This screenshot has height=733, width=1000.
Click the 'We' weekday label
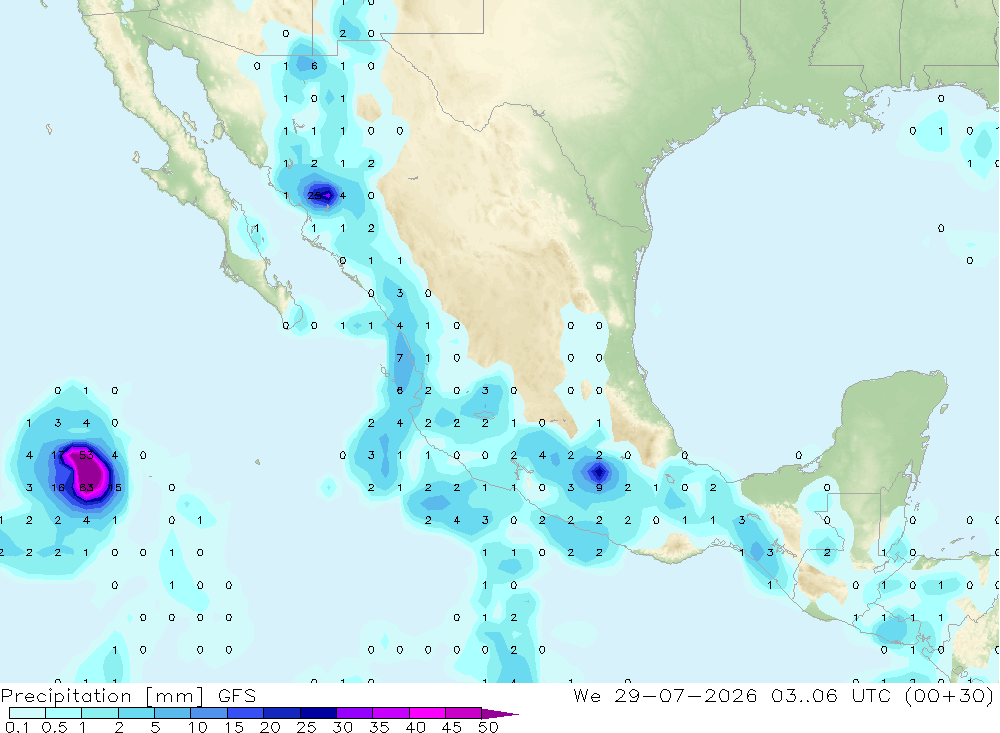(587, 695)
